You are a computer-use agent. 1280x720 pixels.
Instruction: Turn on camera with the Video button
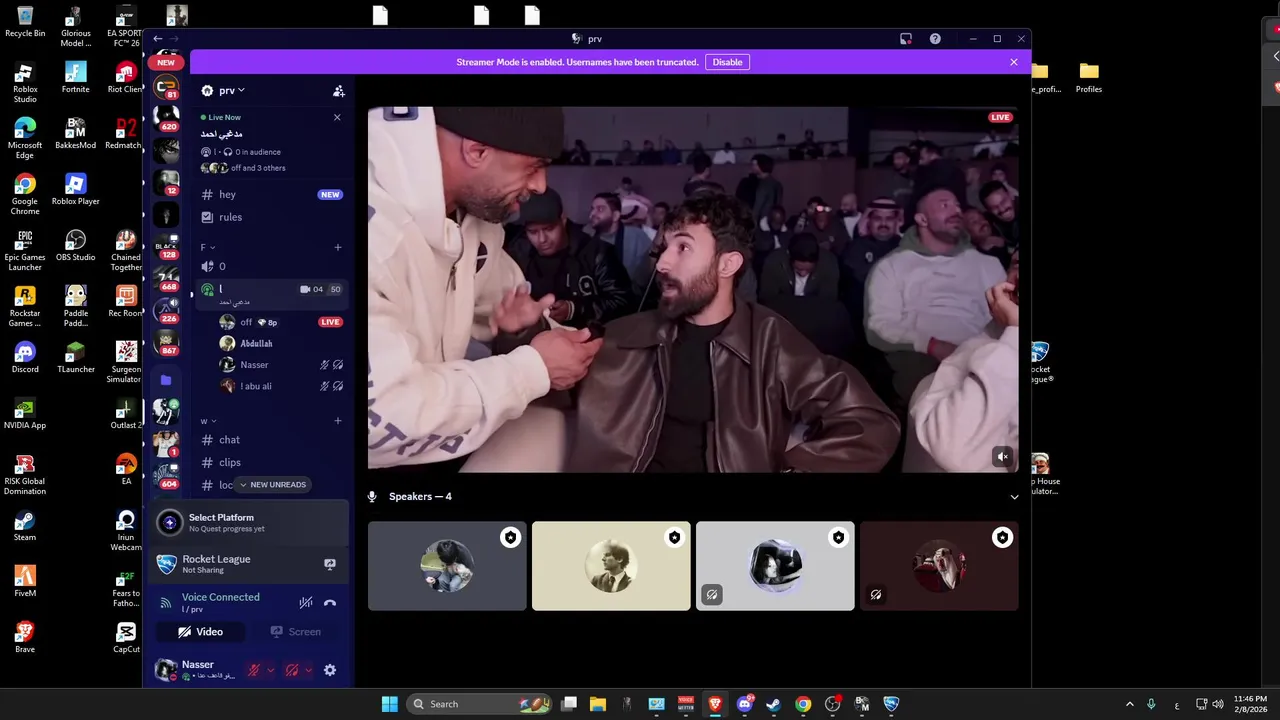200,632
